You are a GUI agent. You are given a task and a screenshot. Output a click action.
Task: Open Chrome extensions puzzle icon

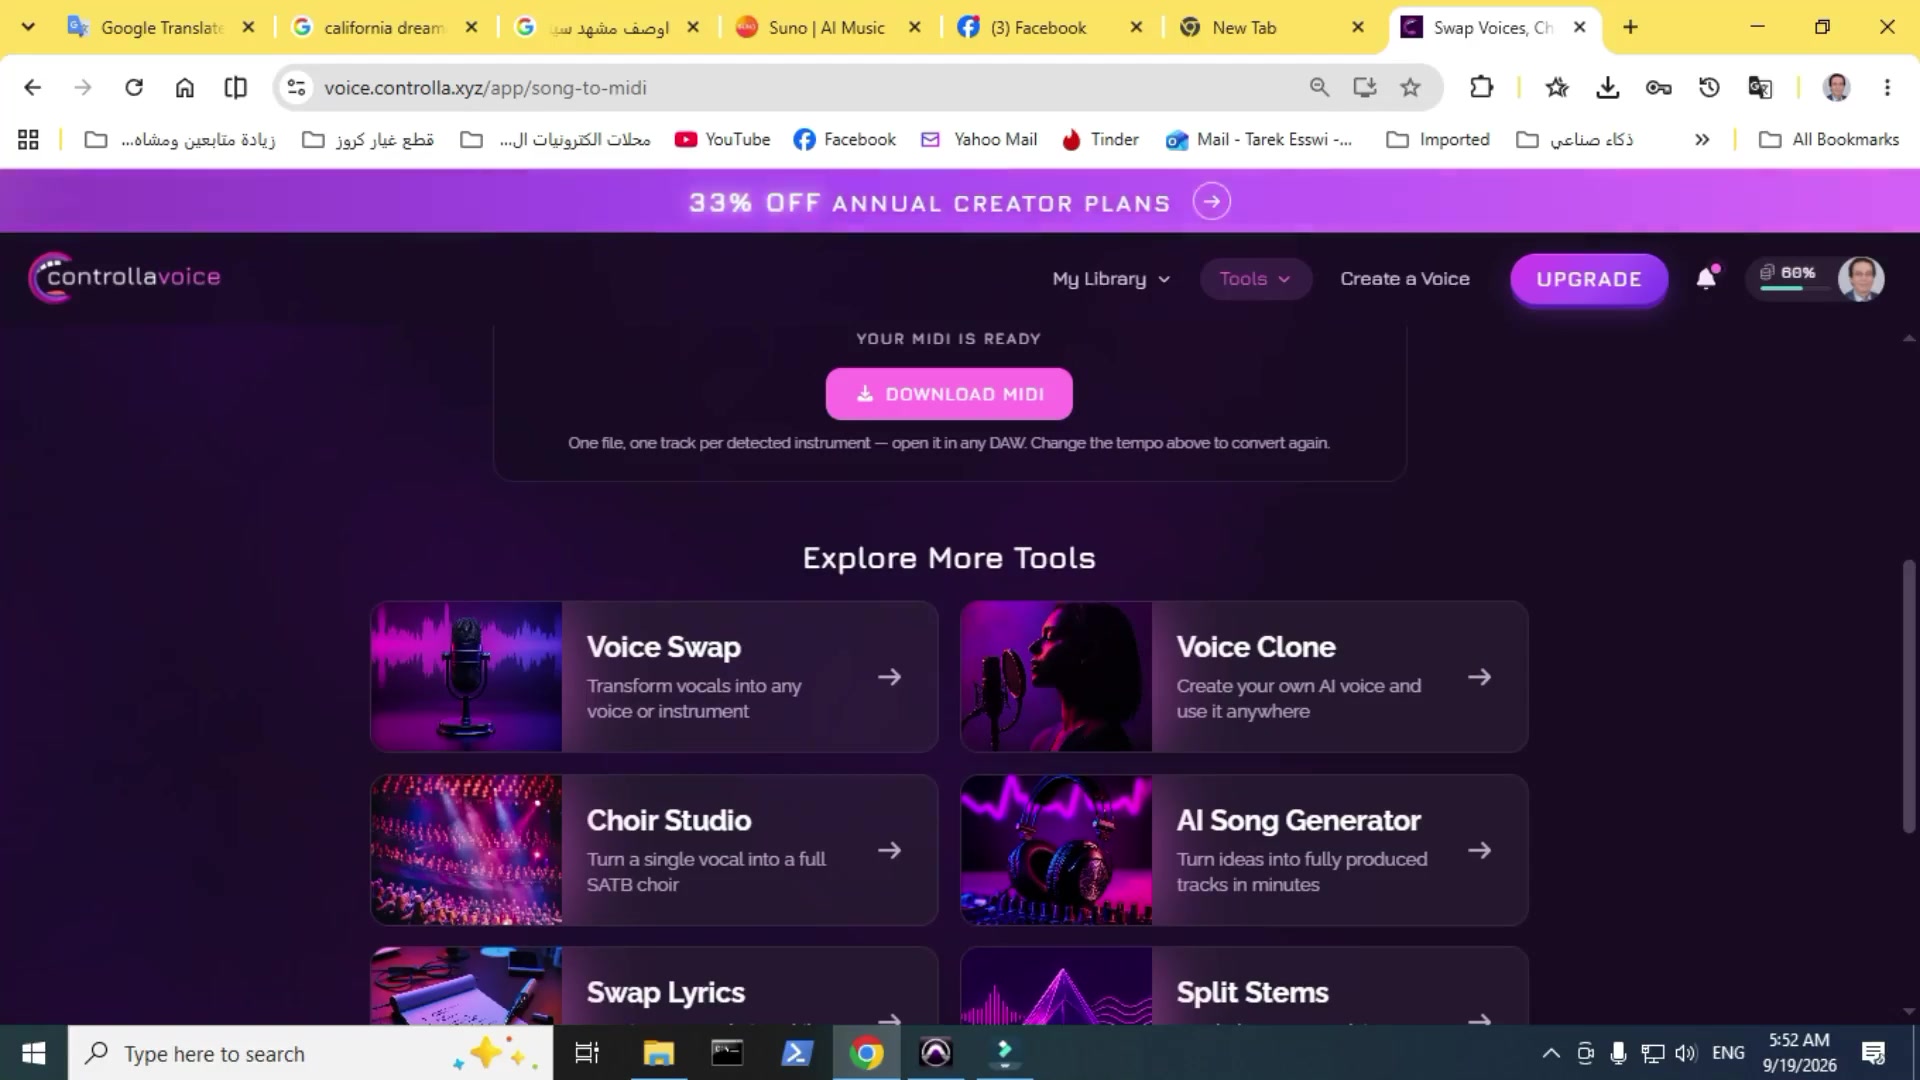[x=1481, y=87]
